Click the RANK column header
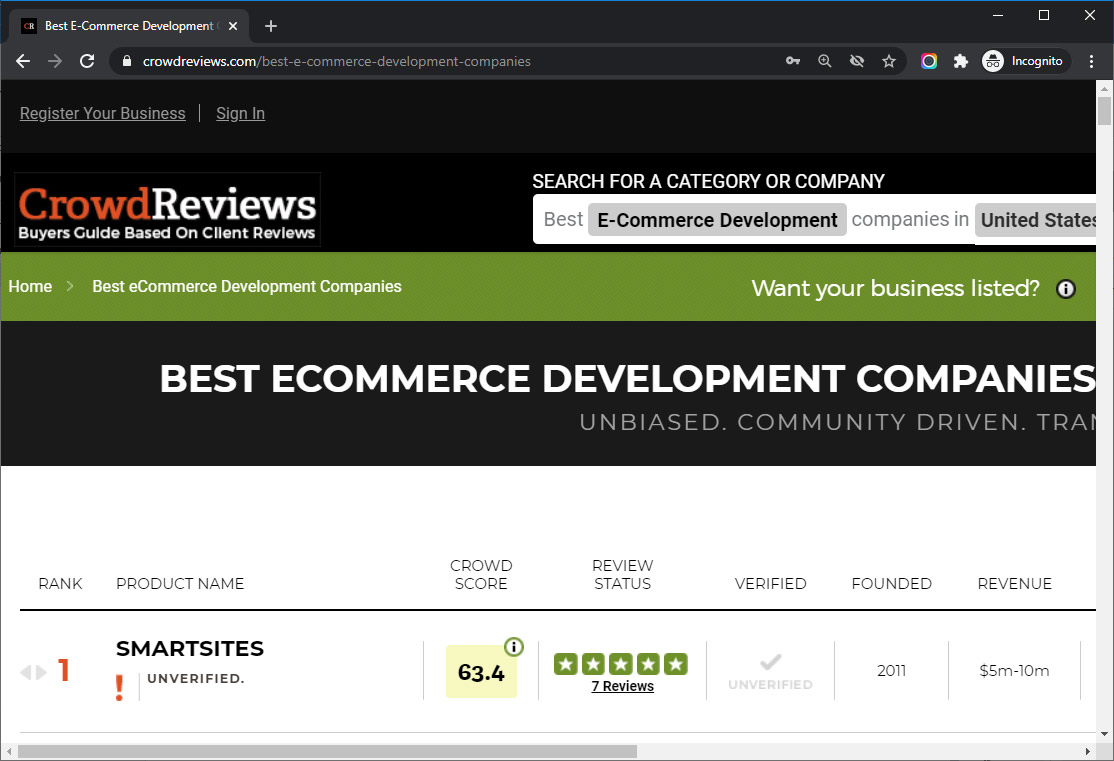This screenshot has width=1114, height=761. pyautogui.click(x=60, y=583)
